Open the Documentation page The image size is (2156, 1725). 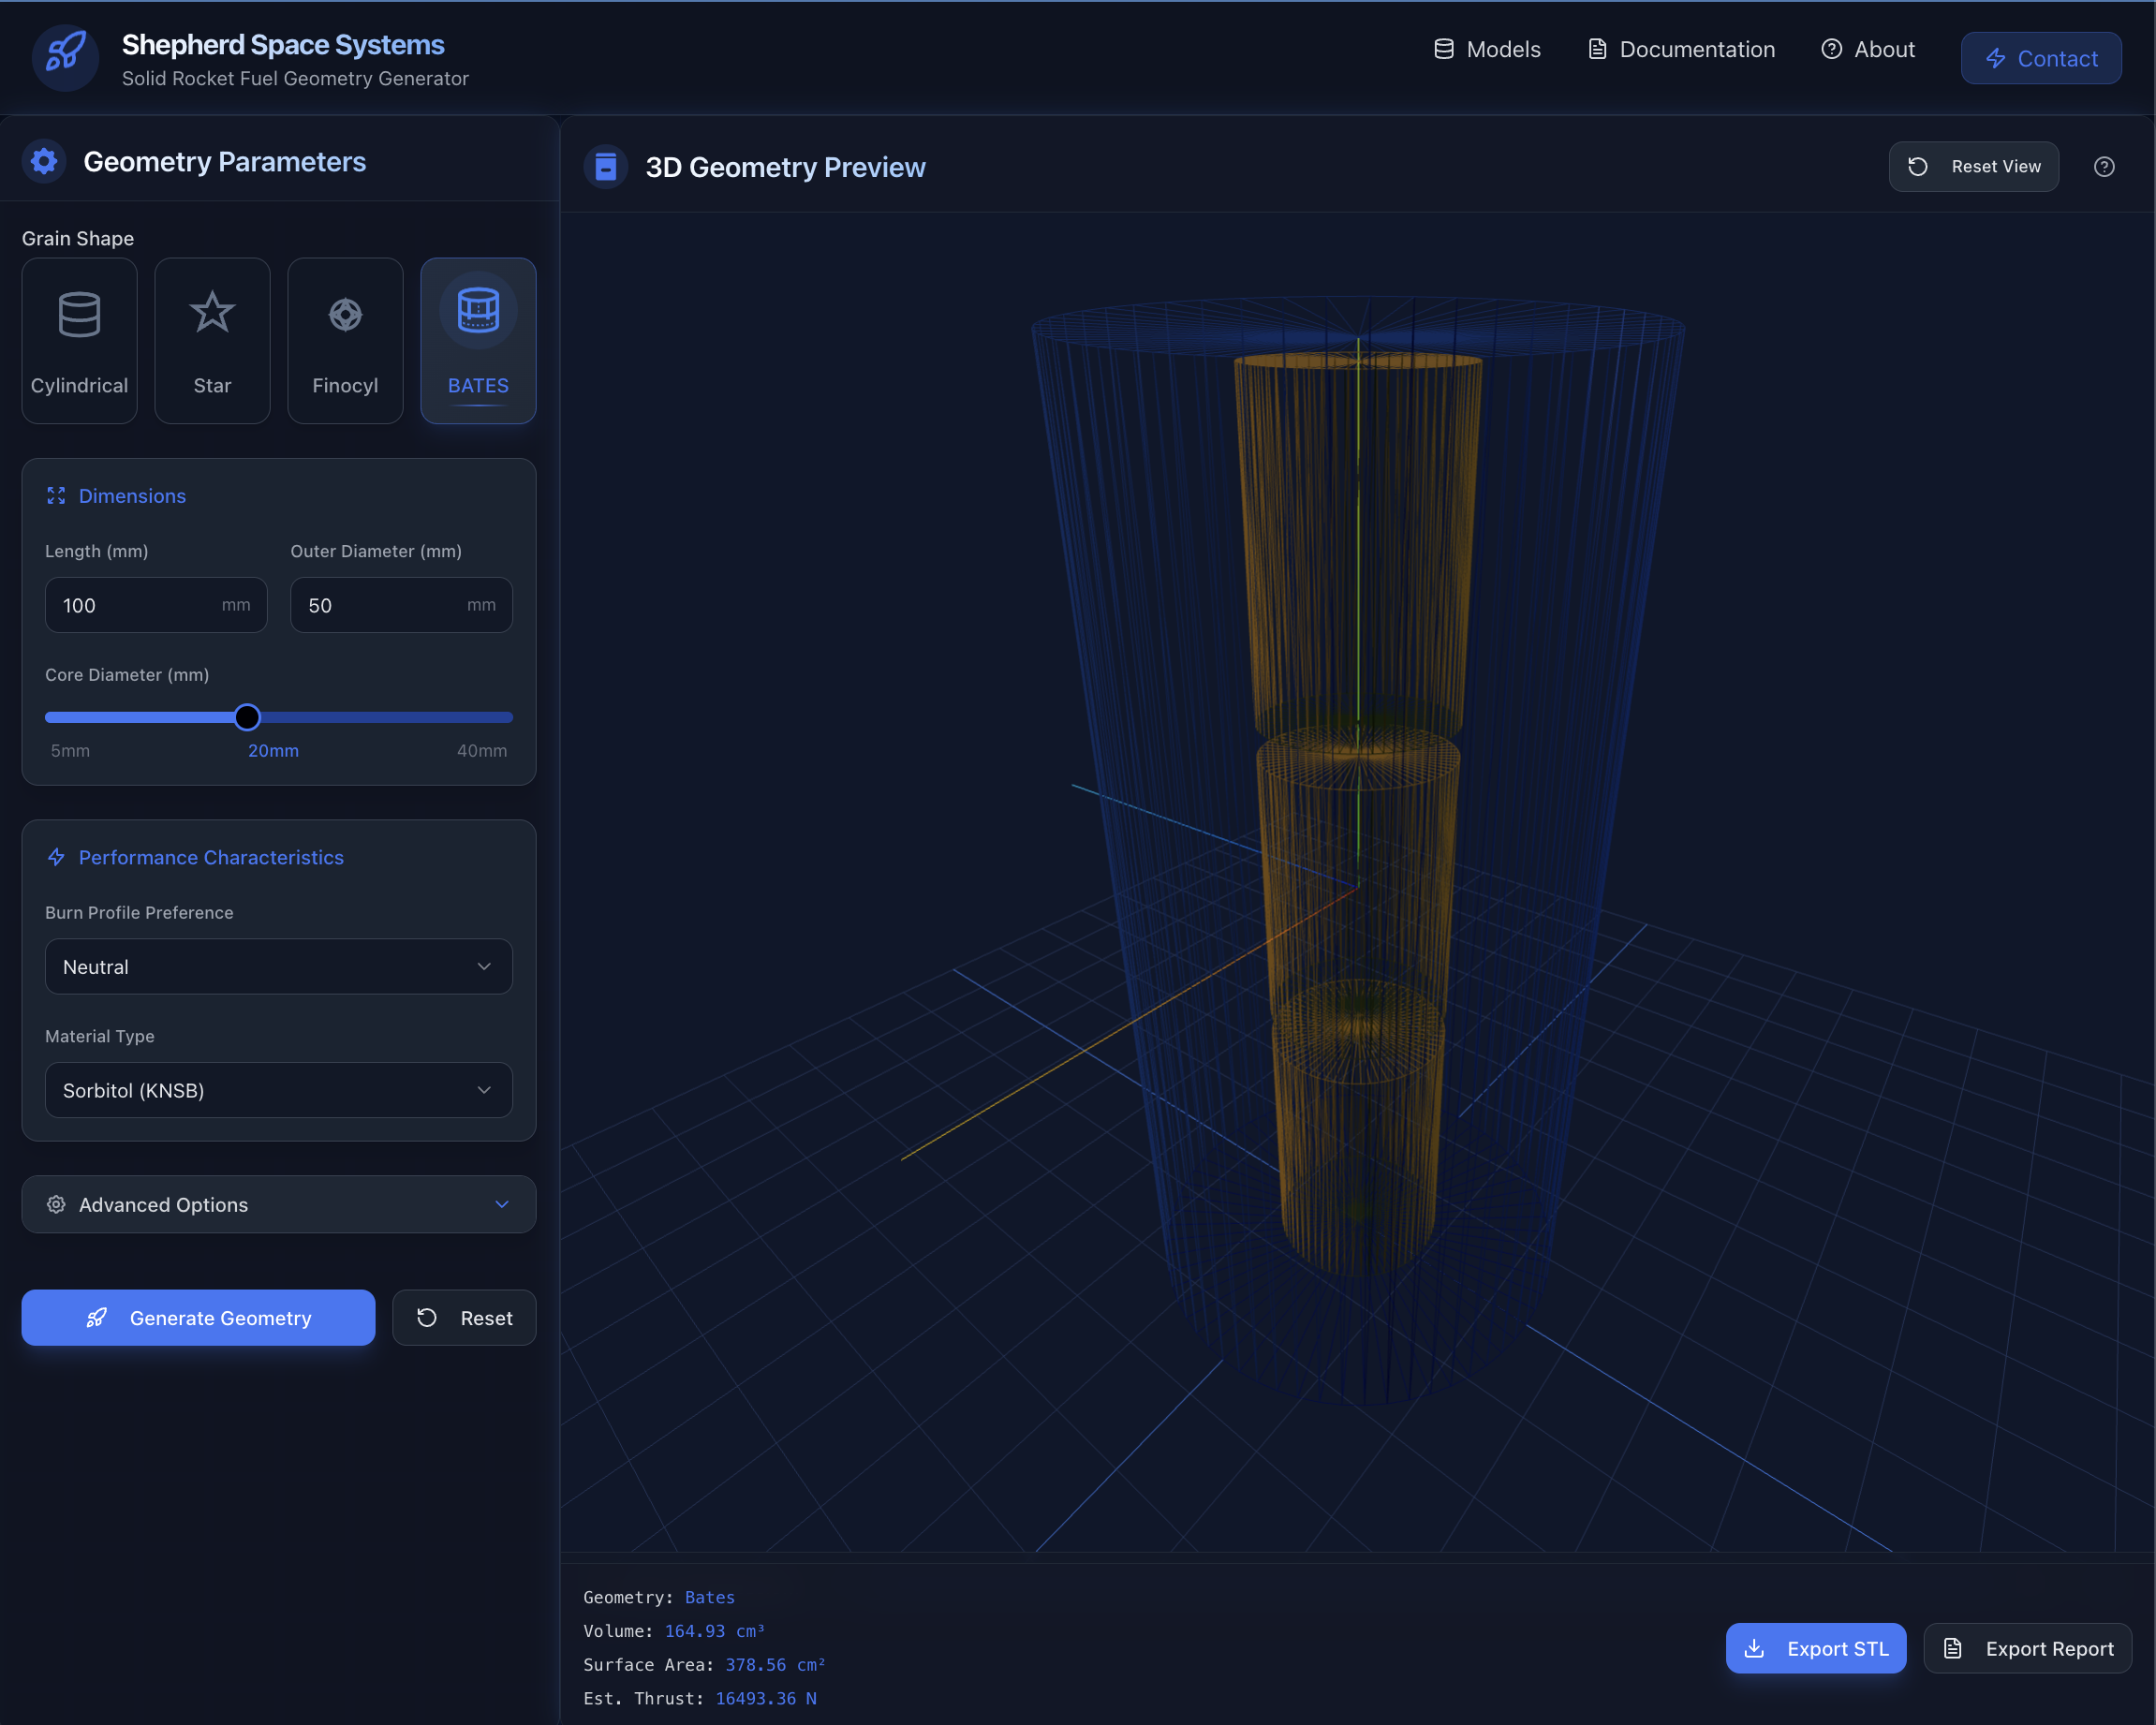pos(1680,48)
